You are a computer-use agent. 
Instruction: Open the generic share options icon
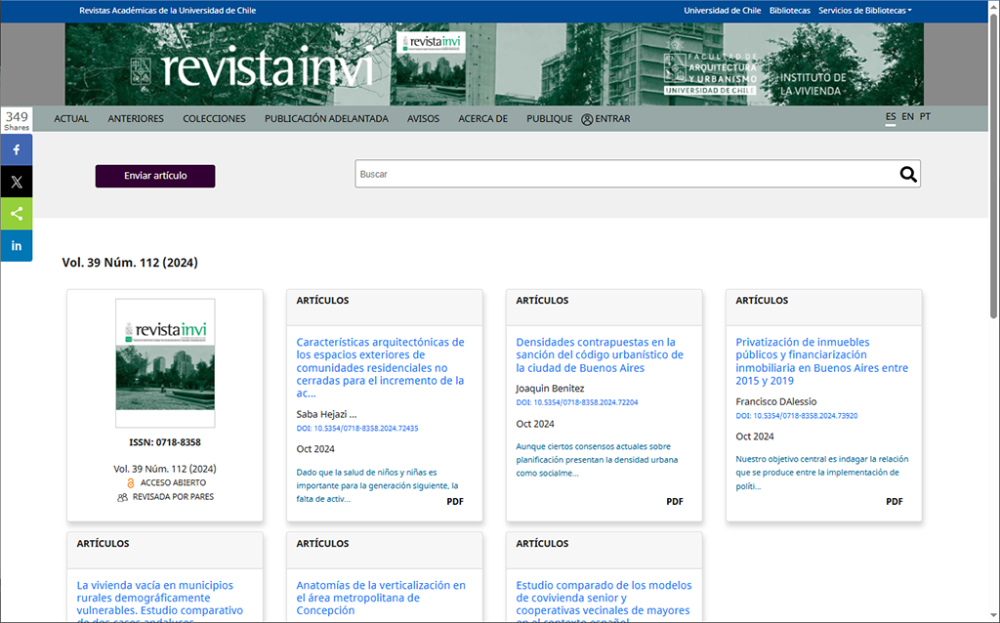[x=16, y=213]
